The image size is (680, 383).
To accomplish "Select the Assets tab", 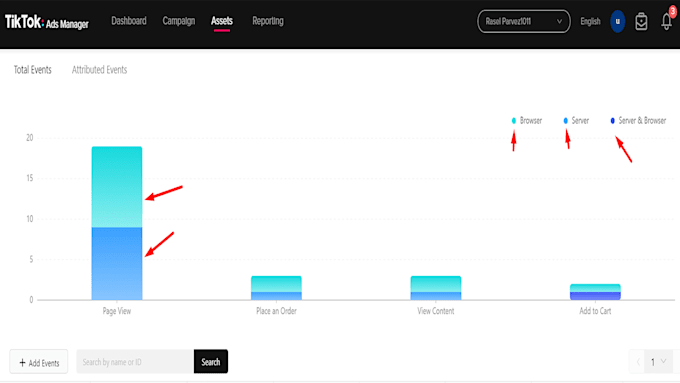I will 222,21.
